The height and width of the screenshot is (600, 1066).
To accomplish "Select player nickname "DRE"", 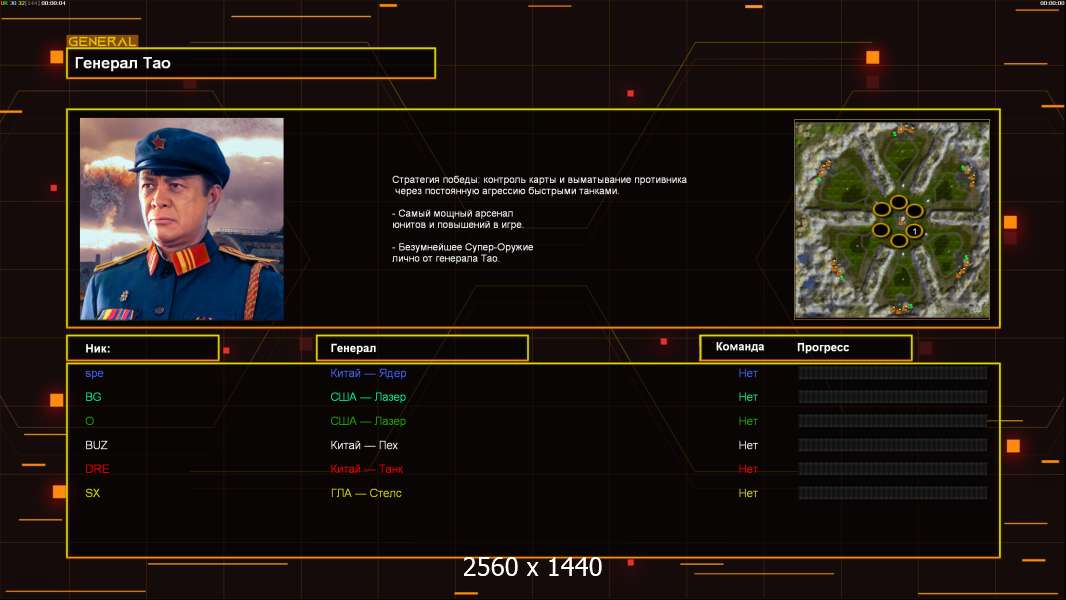I will 97,469.
